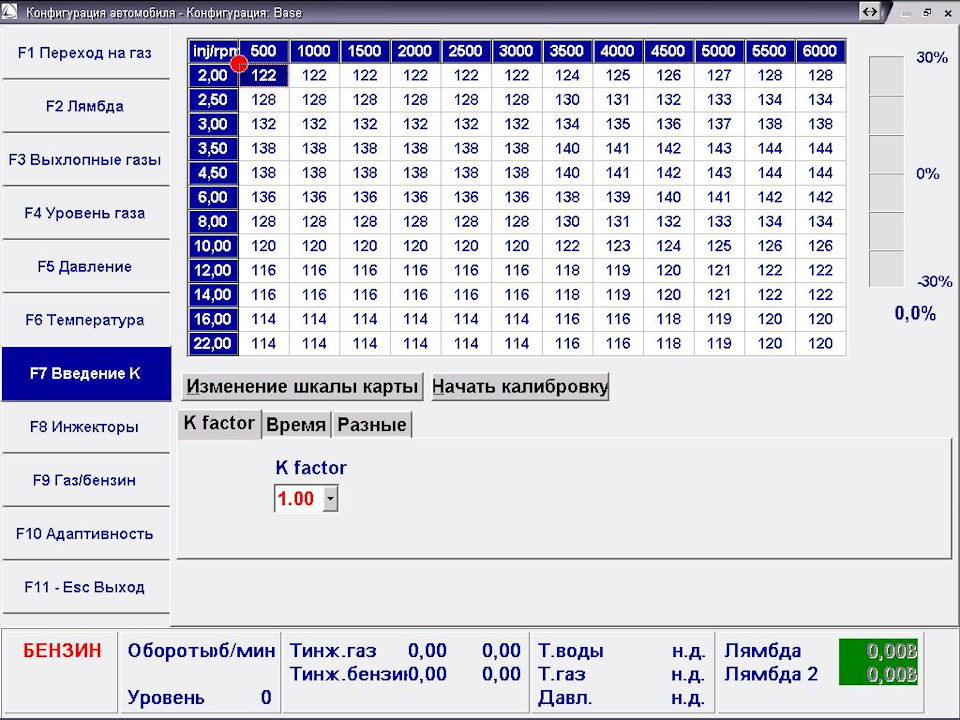Select the K factor tab
The height and width of the screenshot is (720, 960).
coord(219,423)
